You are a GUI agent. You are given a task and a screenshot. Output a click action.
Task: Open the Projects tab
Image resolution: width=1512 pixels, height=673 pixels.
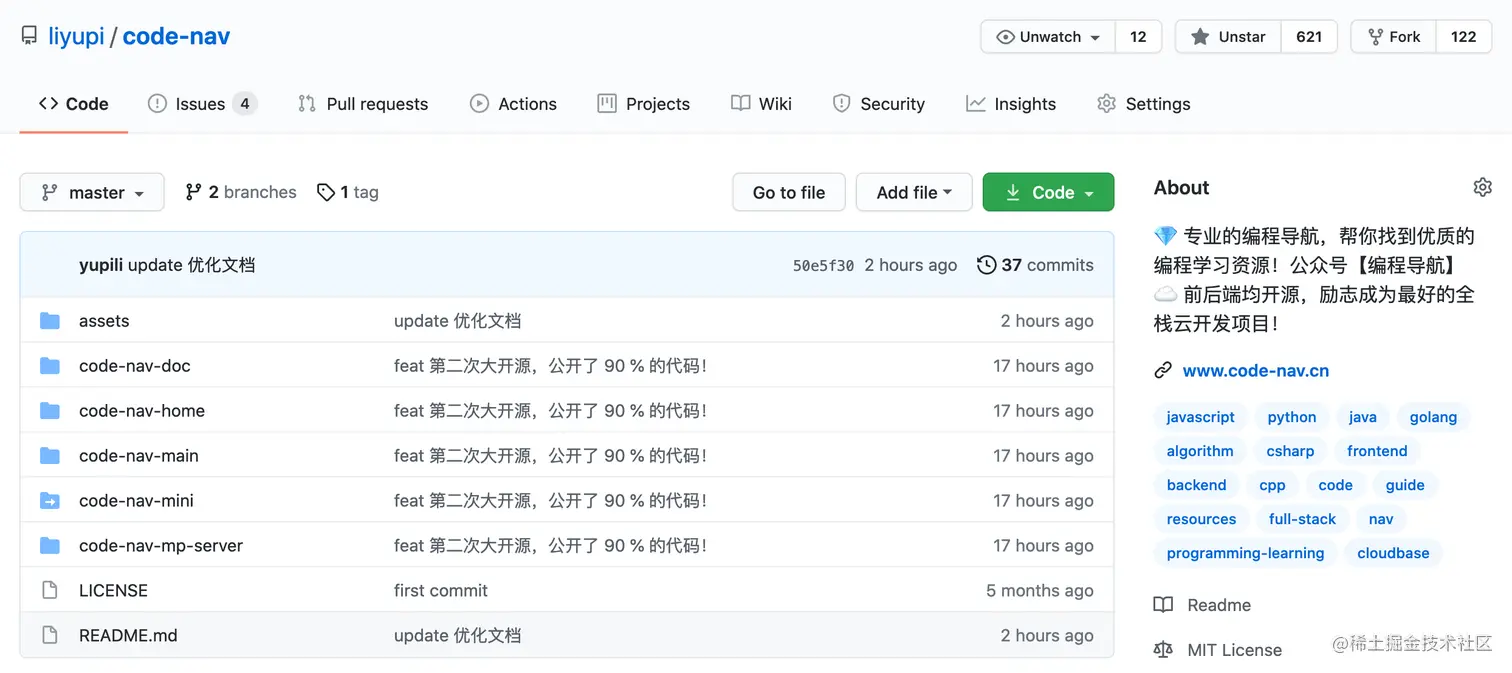click(x=643, y=104)
